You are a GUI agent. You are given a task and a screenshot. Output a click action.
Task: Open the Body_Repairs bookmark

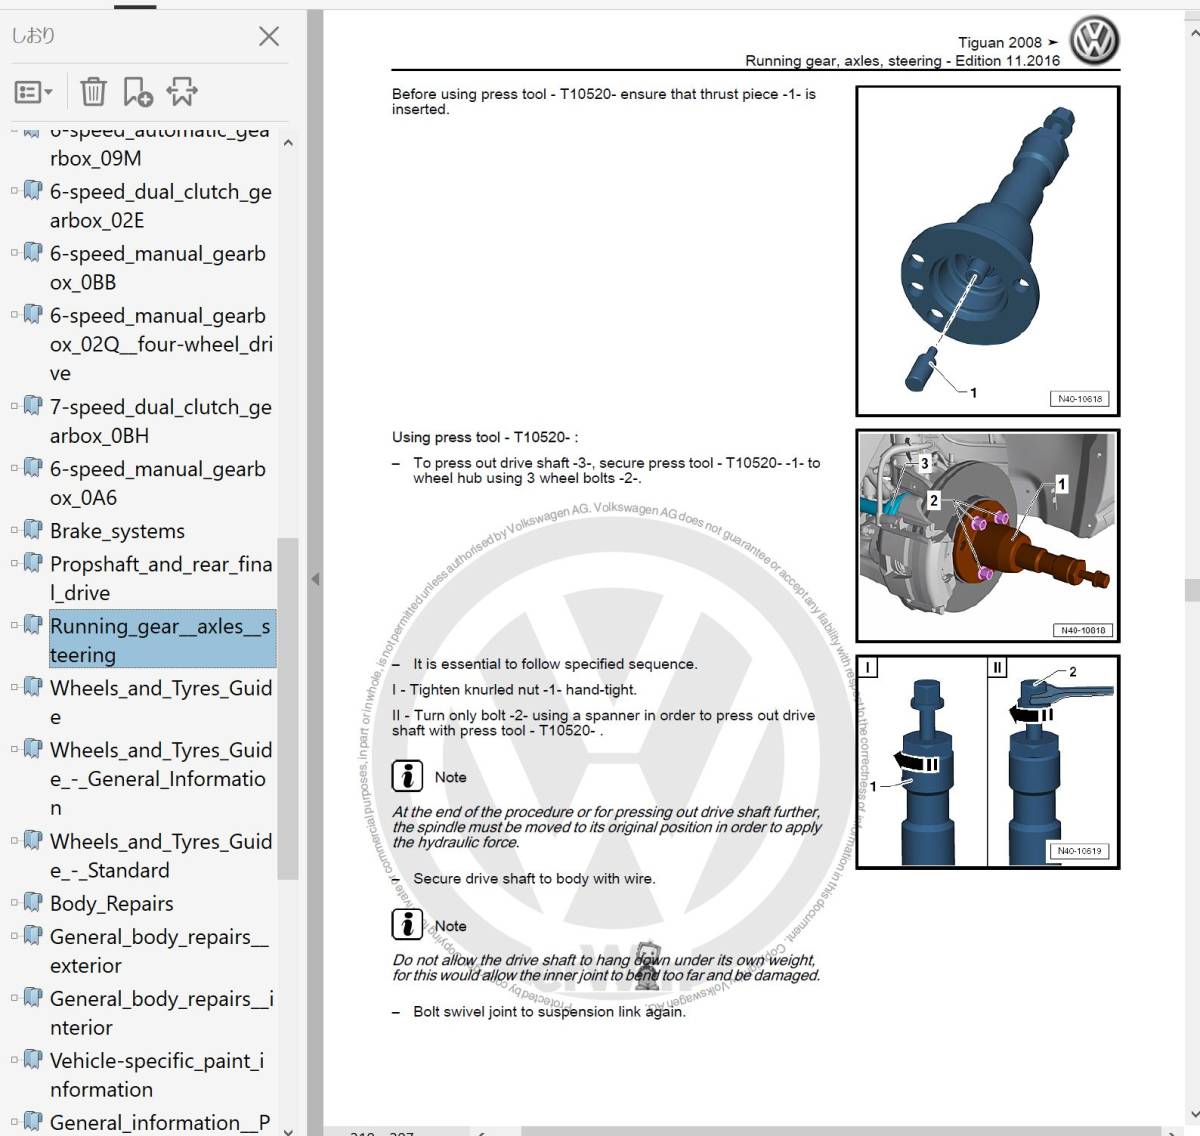coord(112,903)
